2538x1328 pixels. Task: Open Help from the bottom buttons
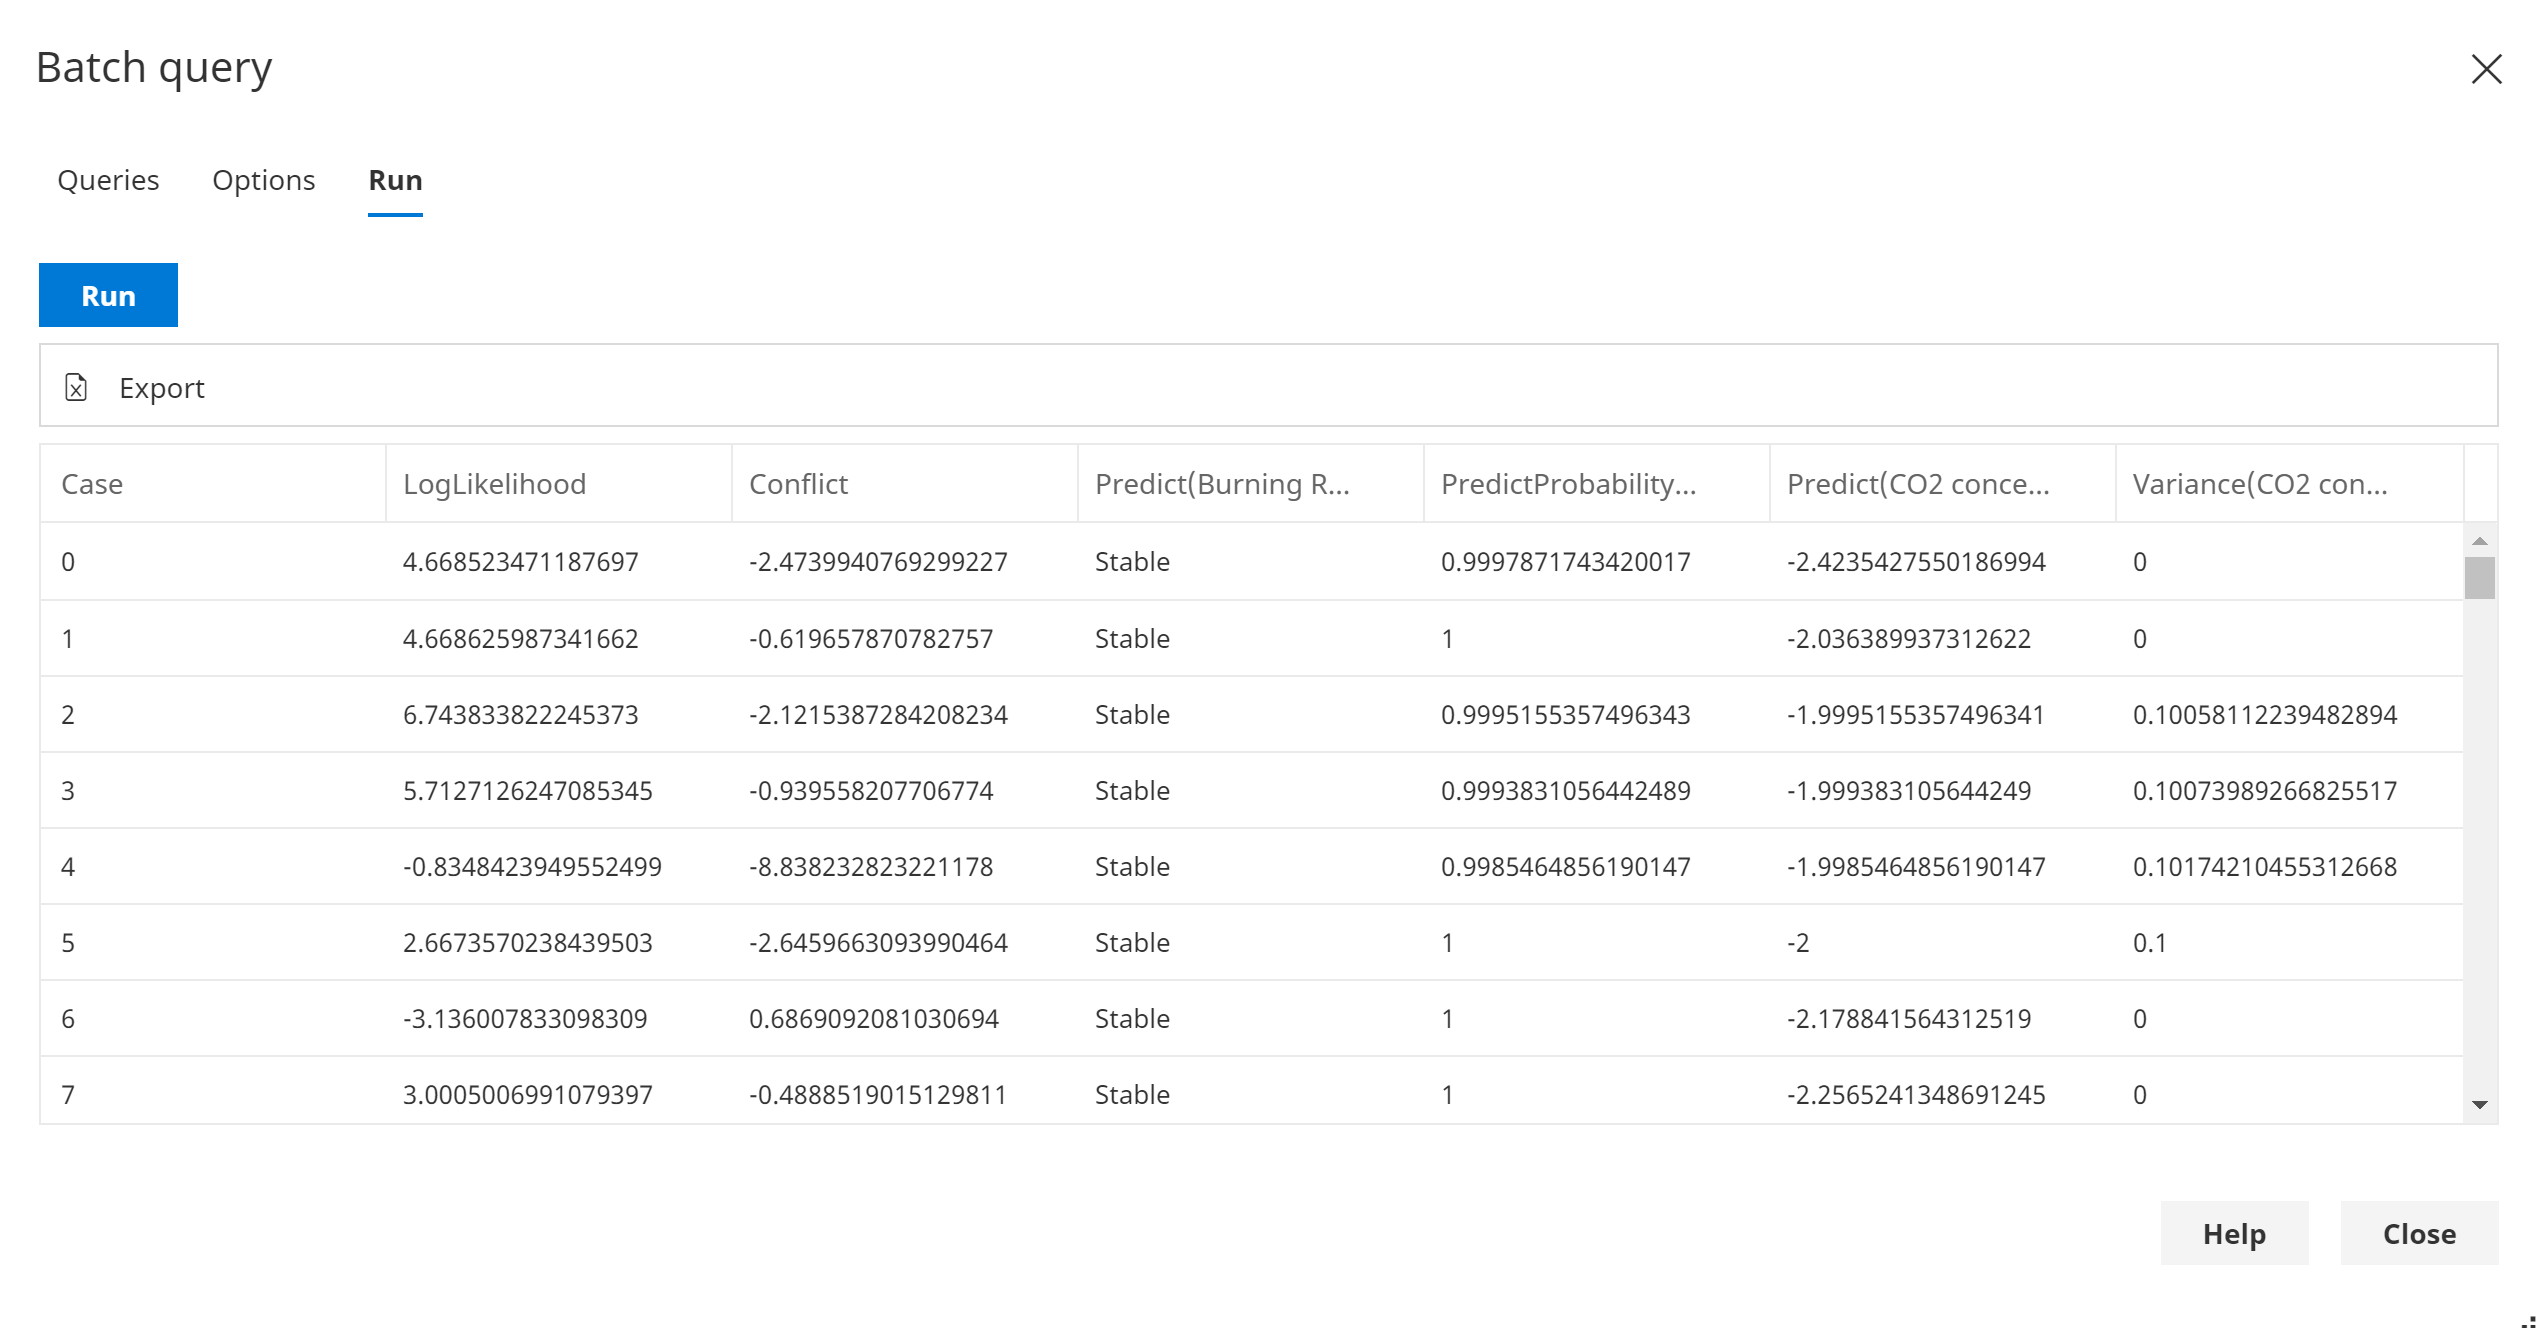tap(2234, 1233)
